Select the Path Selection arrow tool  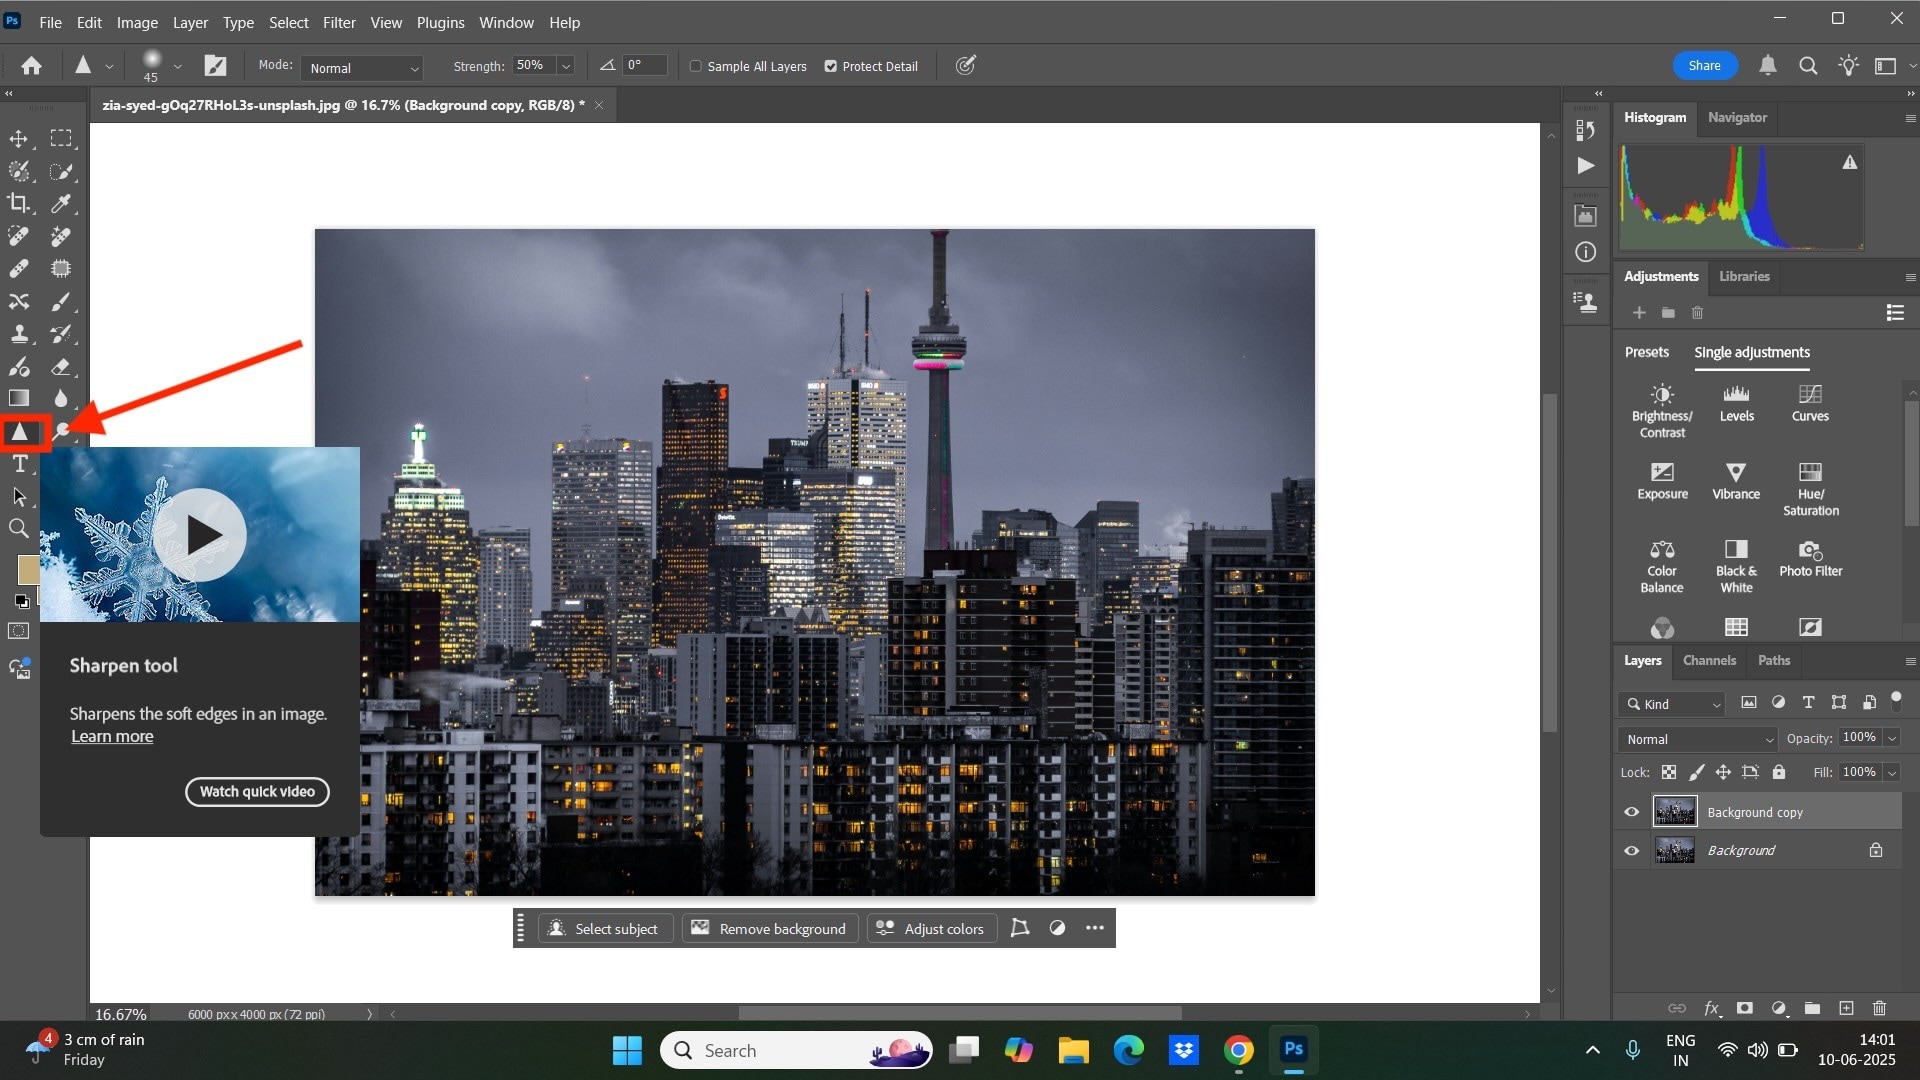coord(19,496)
